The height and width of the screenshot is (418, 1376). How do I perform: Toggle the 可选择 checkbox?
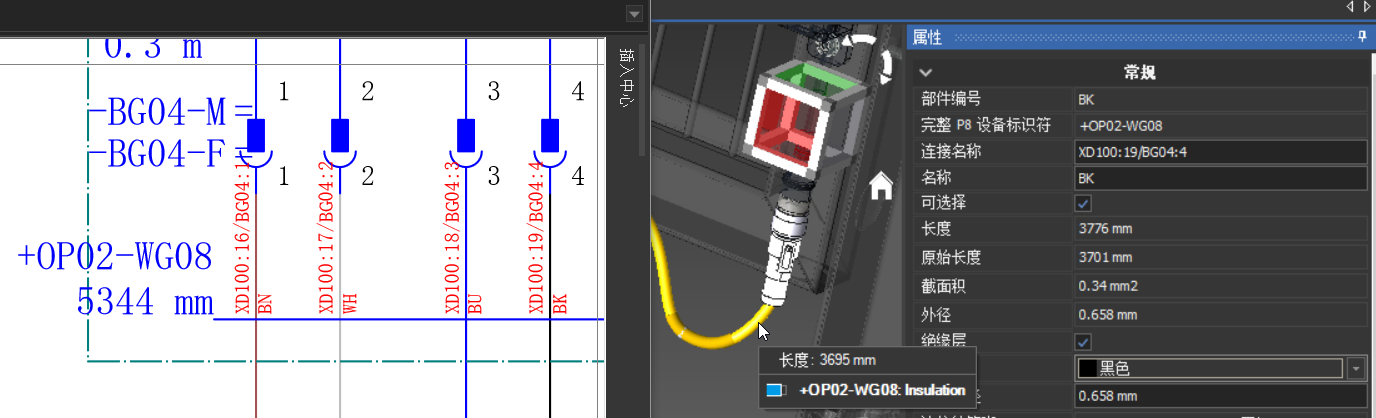pos(1083,203)
